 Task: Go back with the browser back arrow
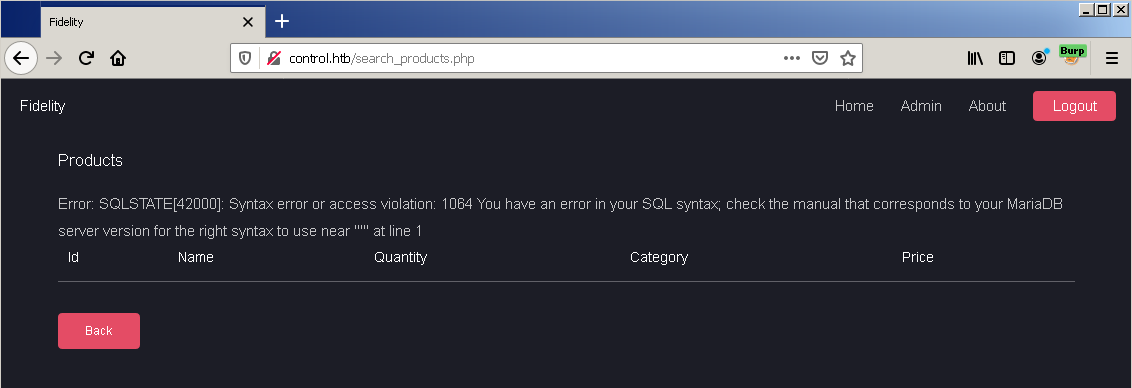click(21, 59)
